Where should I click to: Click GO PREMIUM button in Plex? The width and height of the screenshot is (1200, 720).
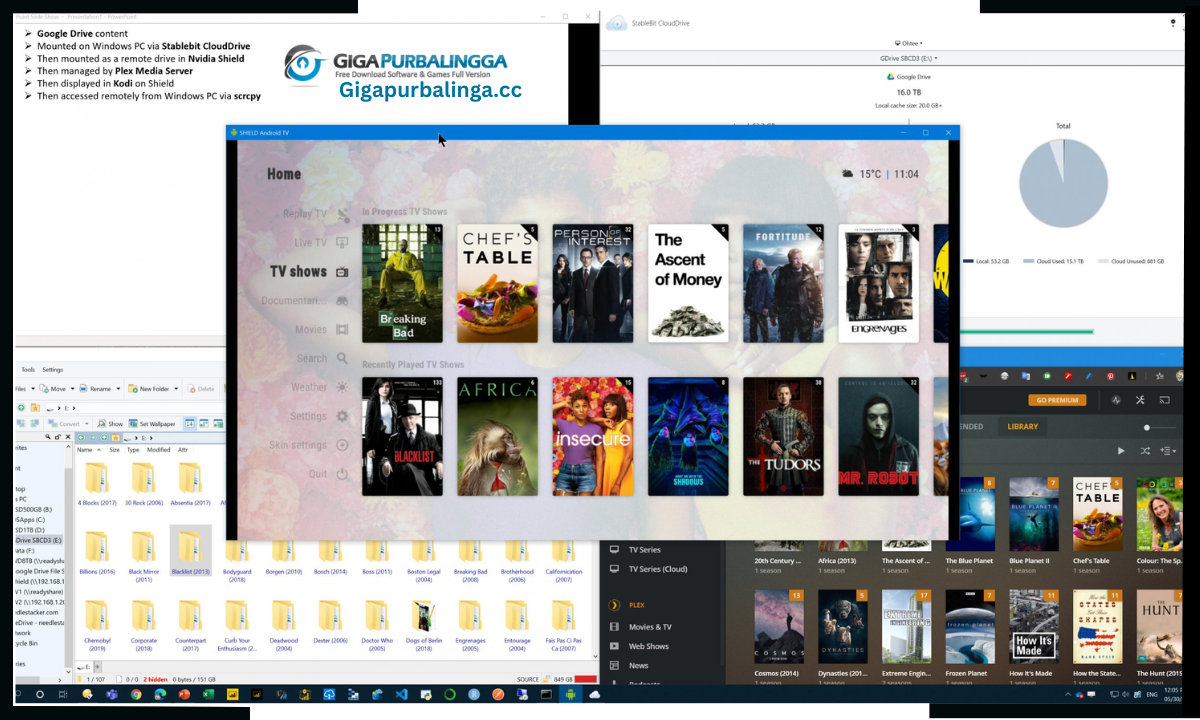coord(1057,400)
